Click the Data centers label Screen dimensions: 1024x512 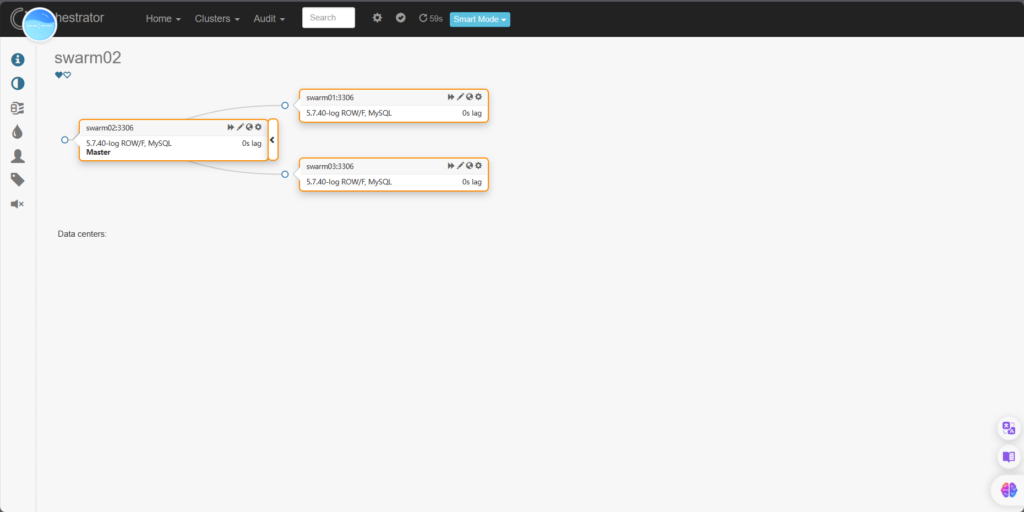(82, 233)
